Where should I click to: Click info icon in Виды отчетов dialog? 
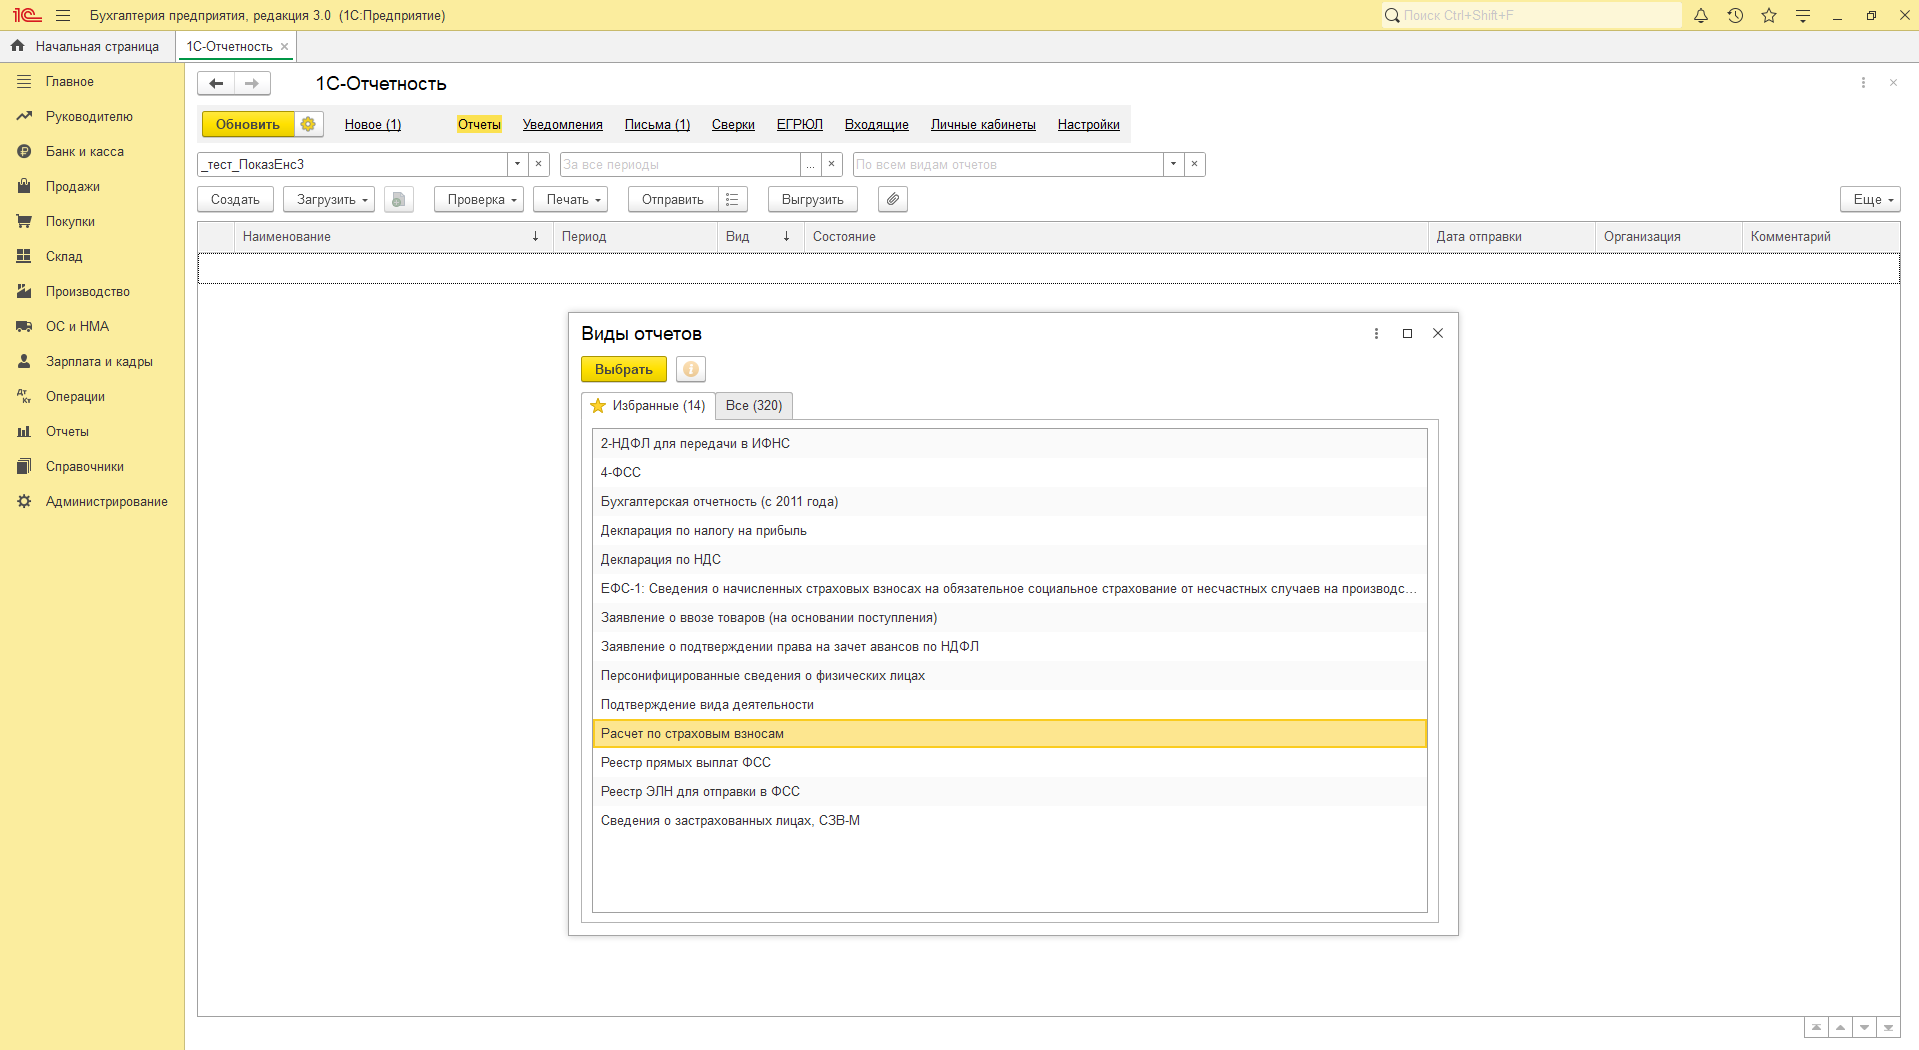pyautogui.click(x=691, y=369)
